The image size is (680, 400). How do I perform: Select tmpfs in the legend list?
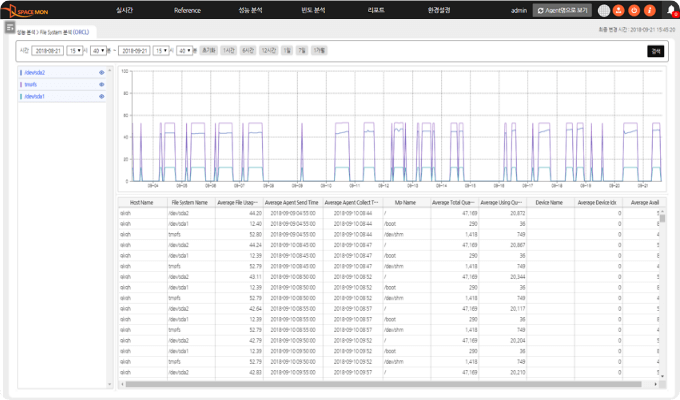coord(31,85)
